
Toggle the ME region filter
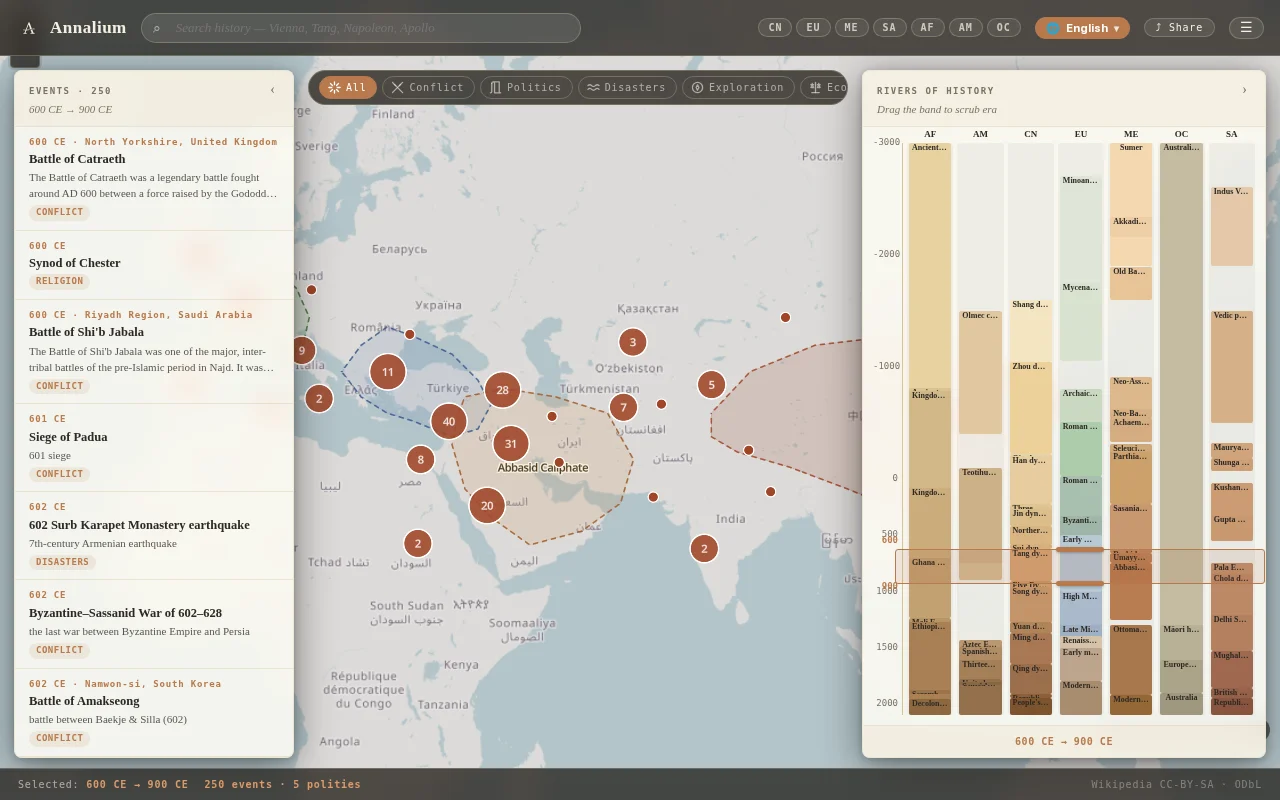(851, 28)
